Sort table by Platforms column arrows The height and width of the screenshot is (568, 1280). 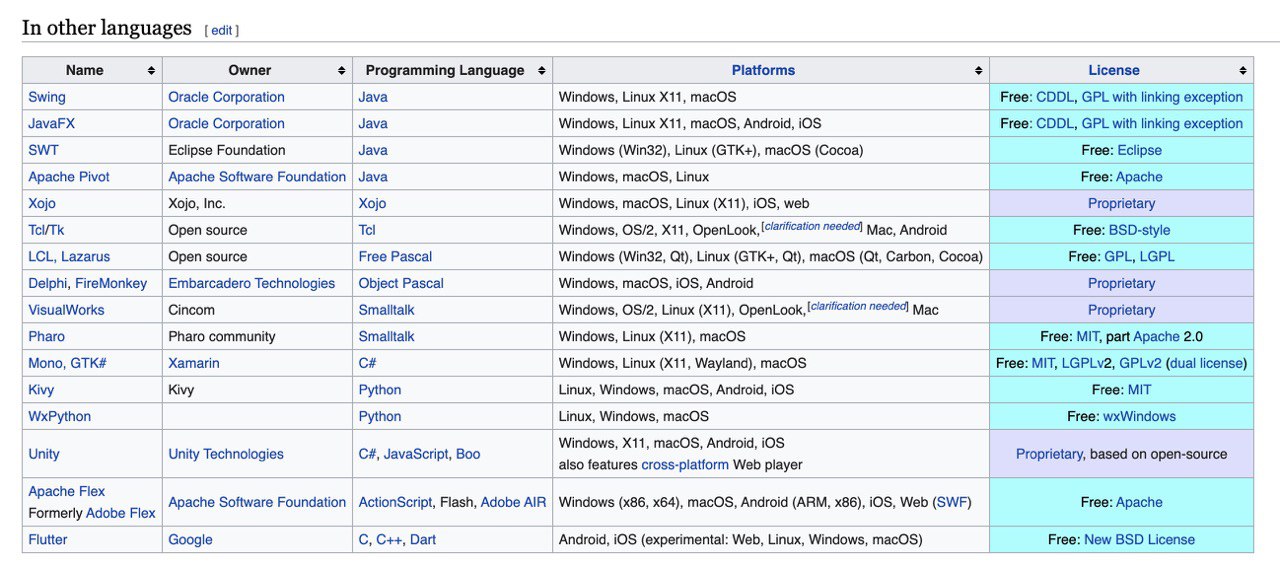click(978, 71)
